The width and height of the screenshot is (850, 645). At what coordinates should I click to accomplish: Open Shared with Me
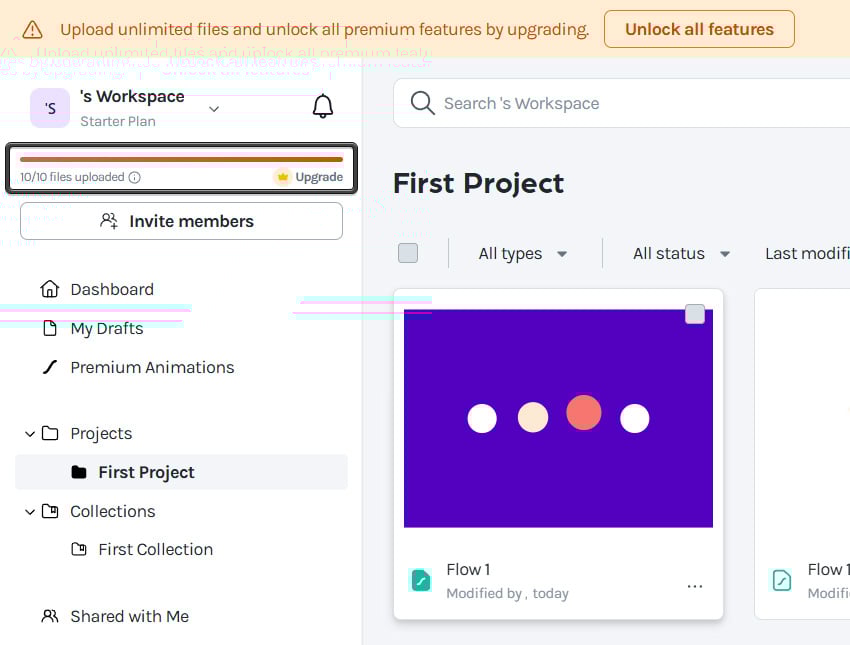tap(115, 616)
